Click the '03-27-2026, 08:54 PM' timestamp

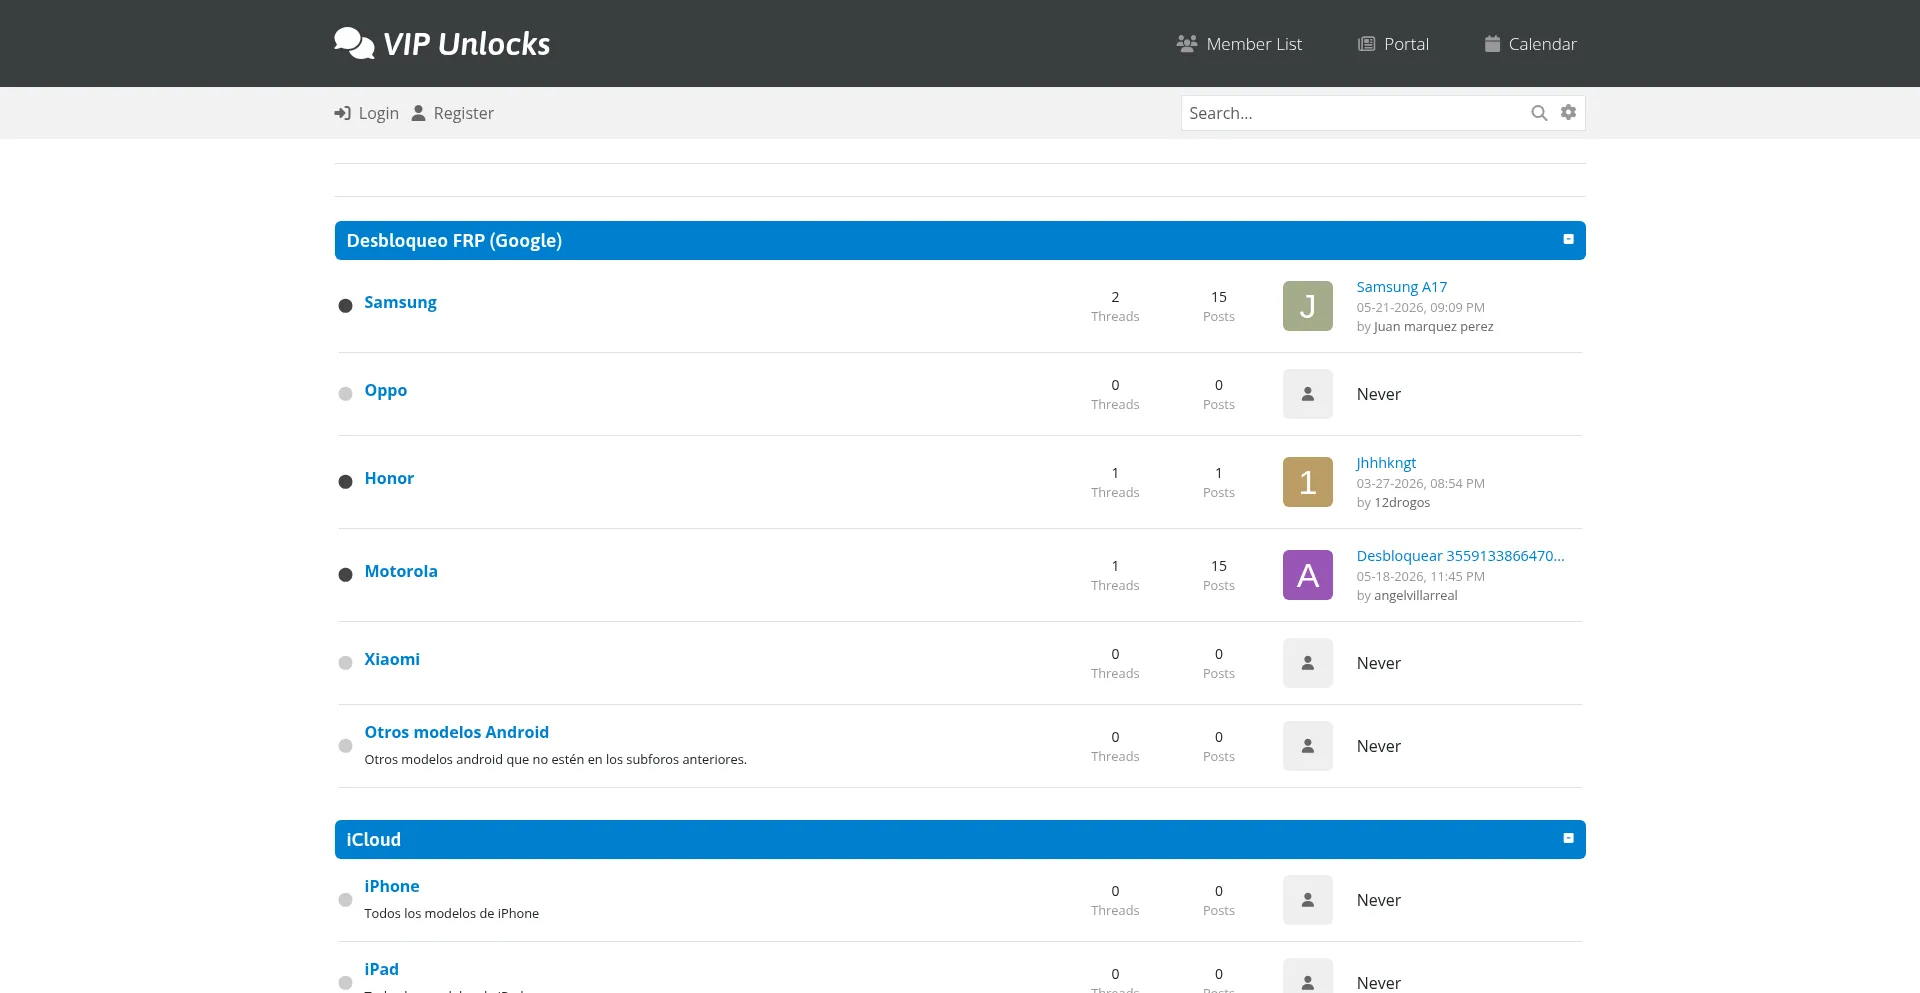point(1420,484)
